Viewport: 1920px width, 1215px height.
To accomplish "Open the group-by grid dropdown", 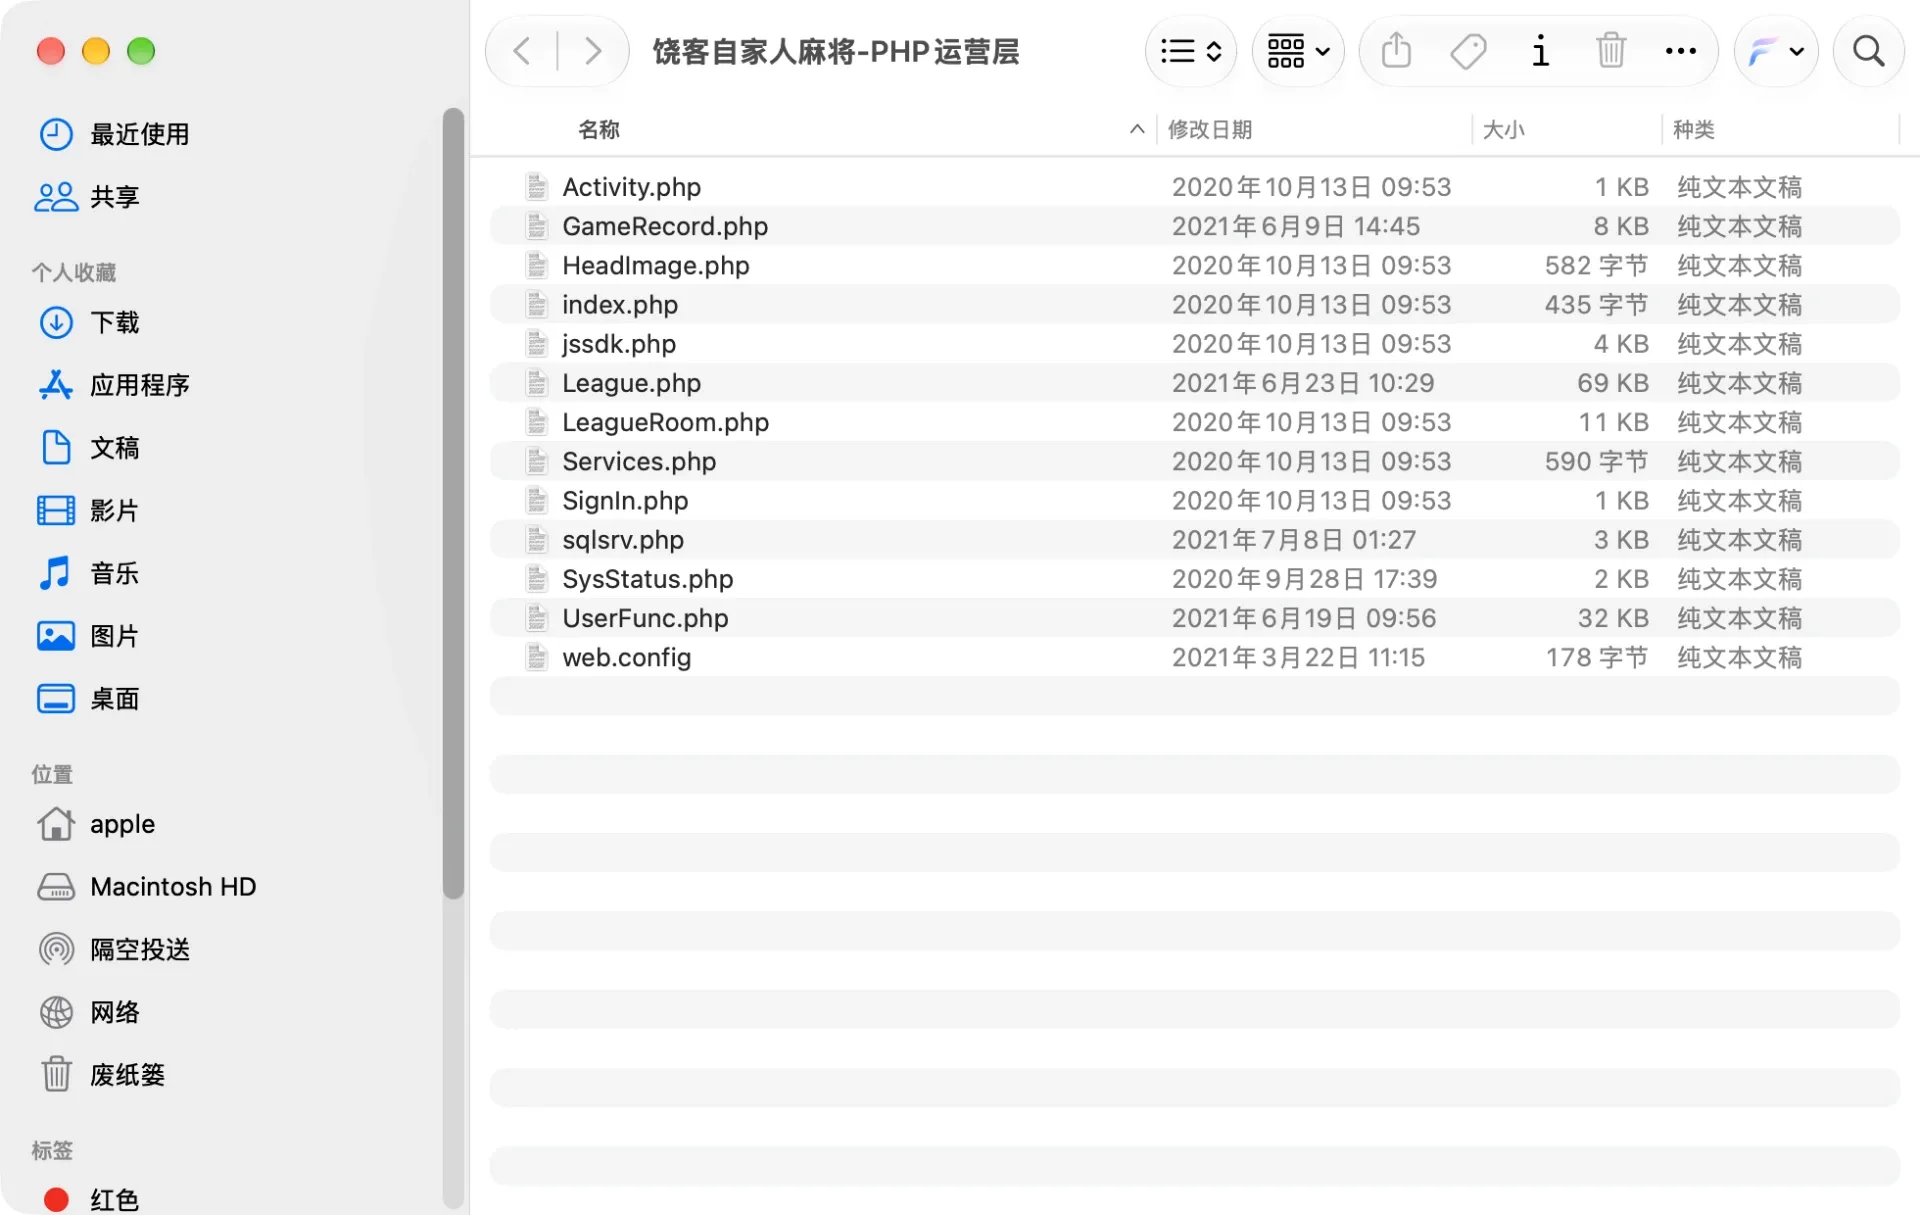I will [1298, 51].
